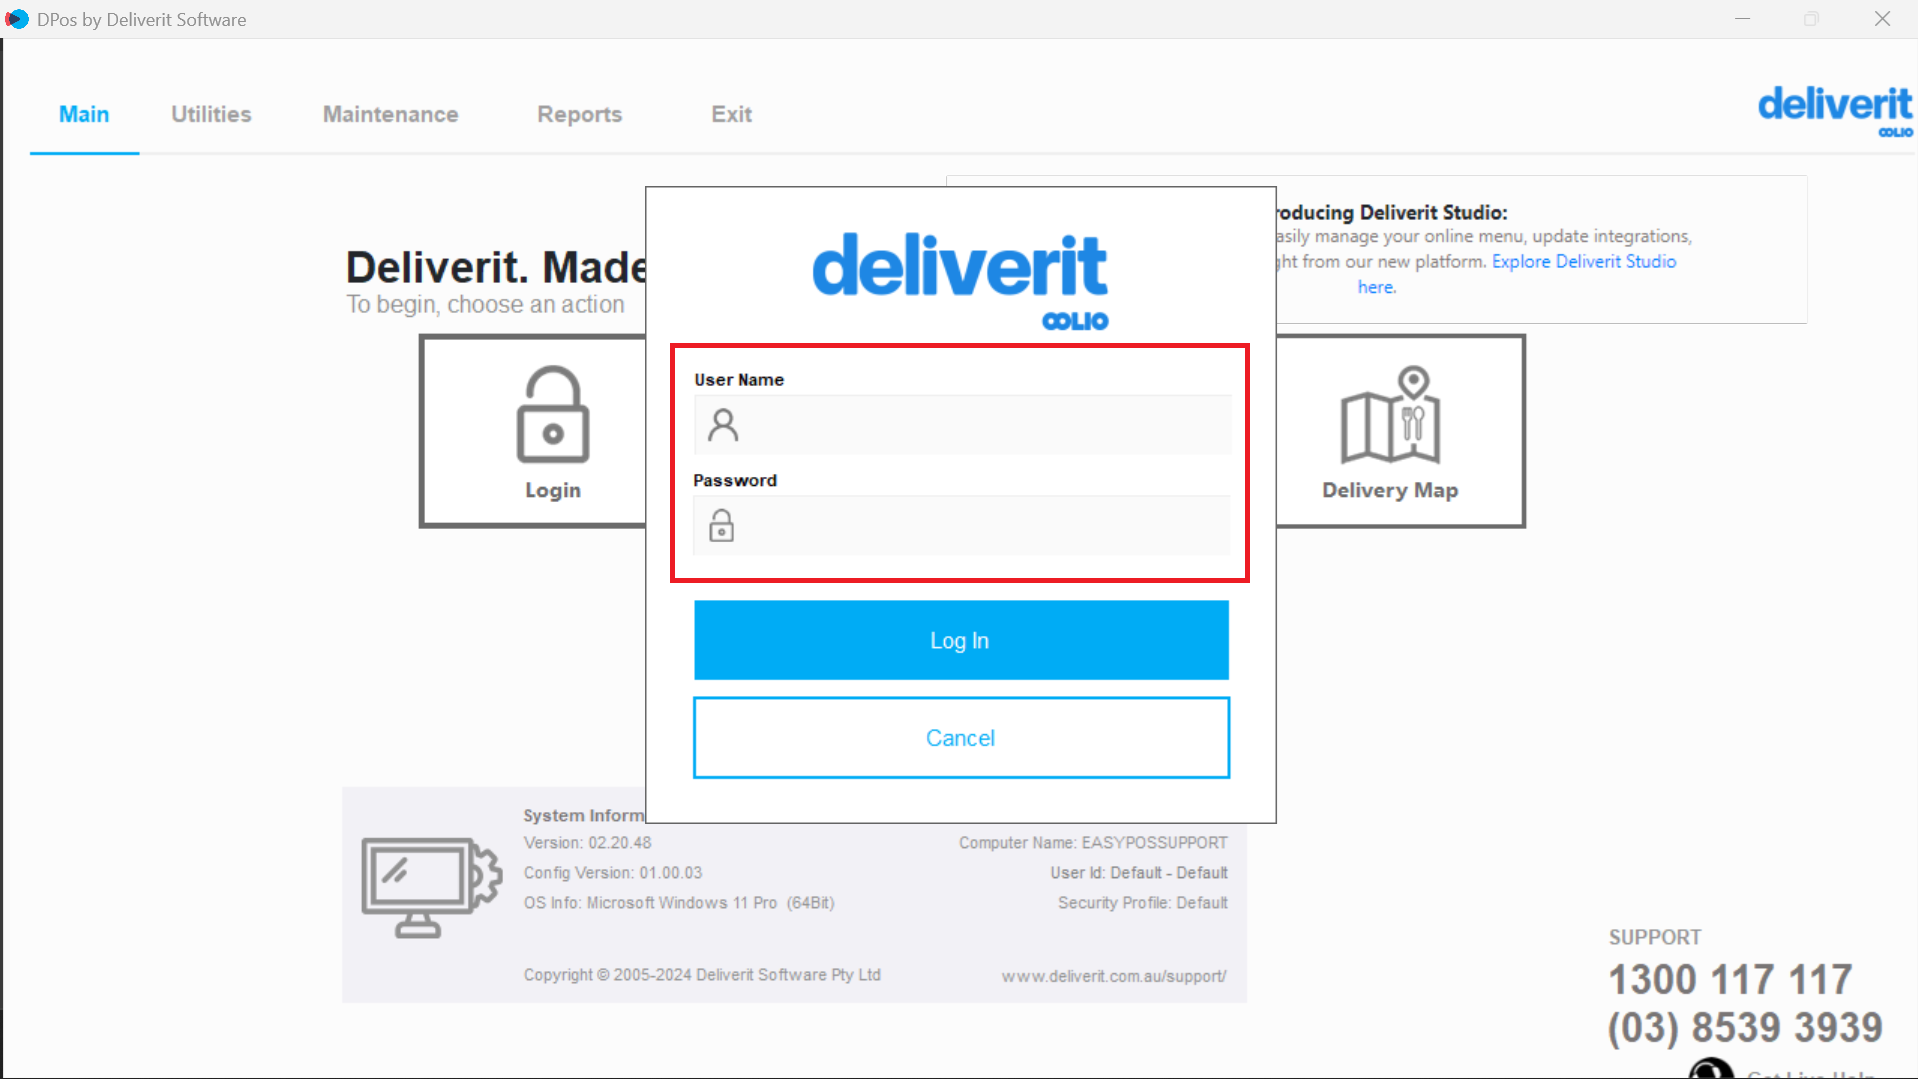Select the Login padlock icon
This screenshot has width=1918, height=1079.
[551, 415]
